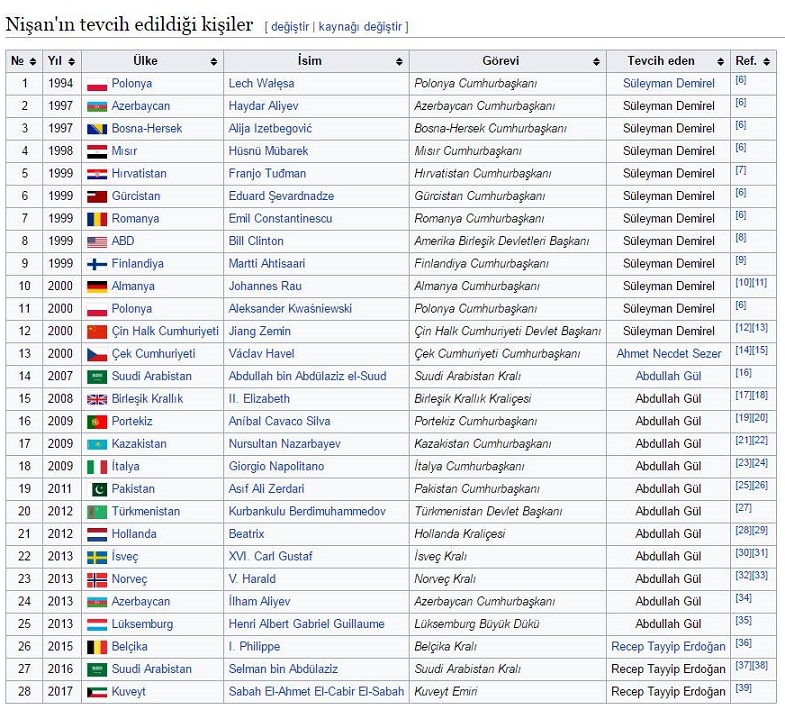
Task: Open the Selman bin Abdülaziz link
Action: 283,669
